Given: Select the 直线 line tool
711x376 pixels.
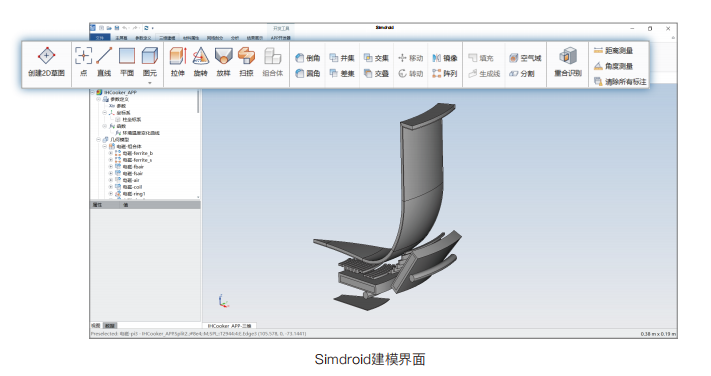Looking at the screenshot, I should click(x=104, y=62).
